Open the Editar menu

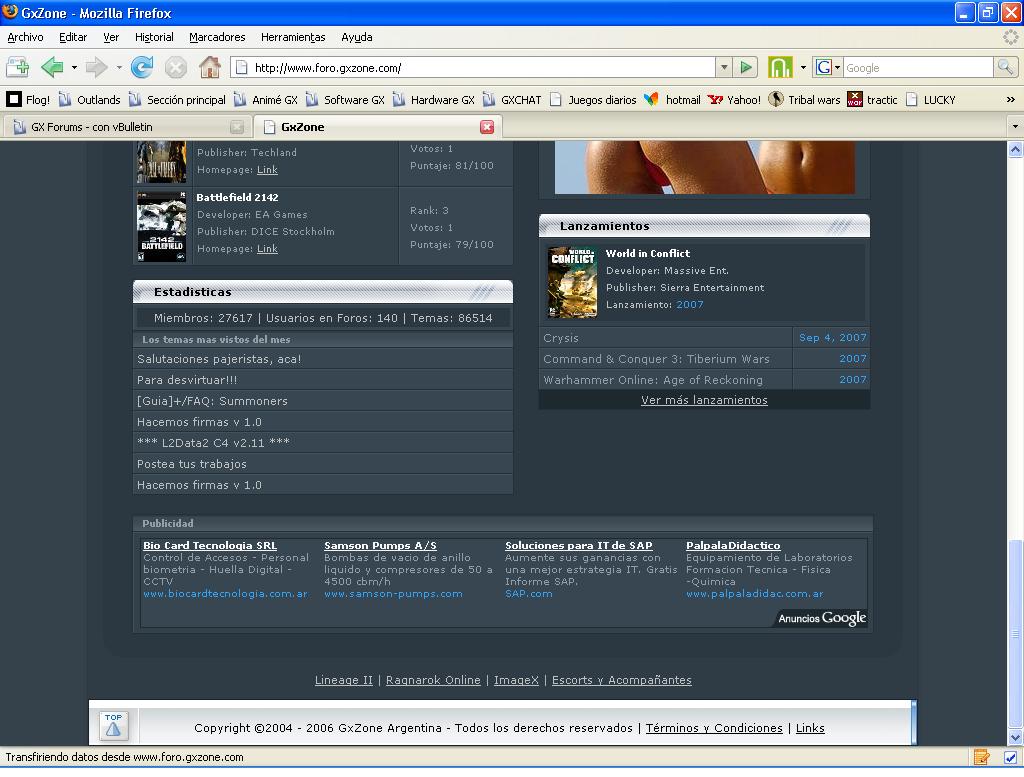tap(73, 37)
